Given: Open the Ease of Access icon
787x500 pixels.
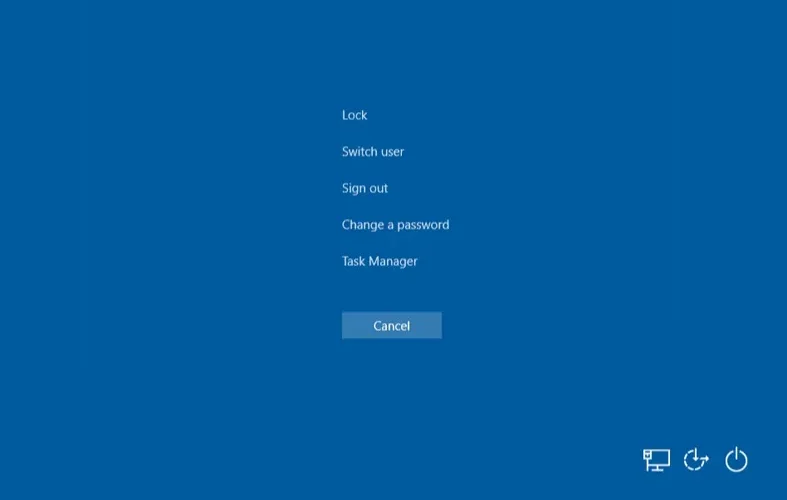Looking at the screenshot, I should pyautogui.click(x=696, y=459).
